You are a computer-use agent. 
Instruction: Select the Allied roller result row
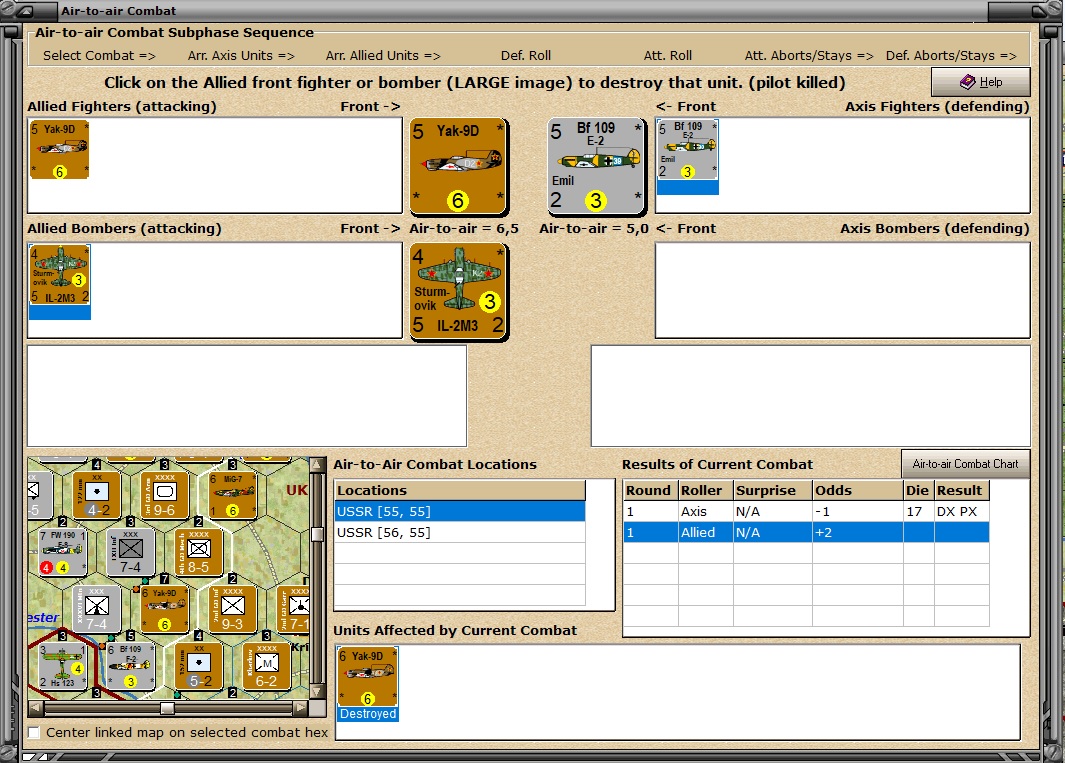pos(806,532)
